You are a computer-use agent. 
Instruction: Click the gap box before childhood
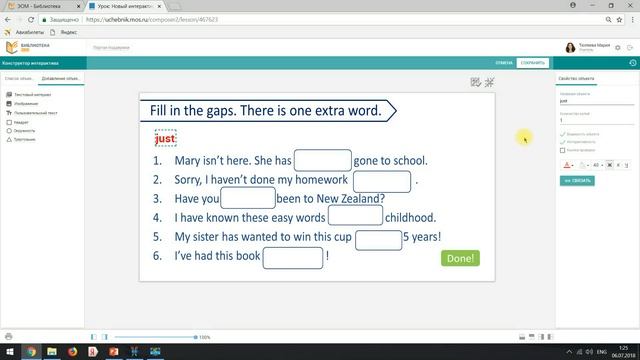355,215
